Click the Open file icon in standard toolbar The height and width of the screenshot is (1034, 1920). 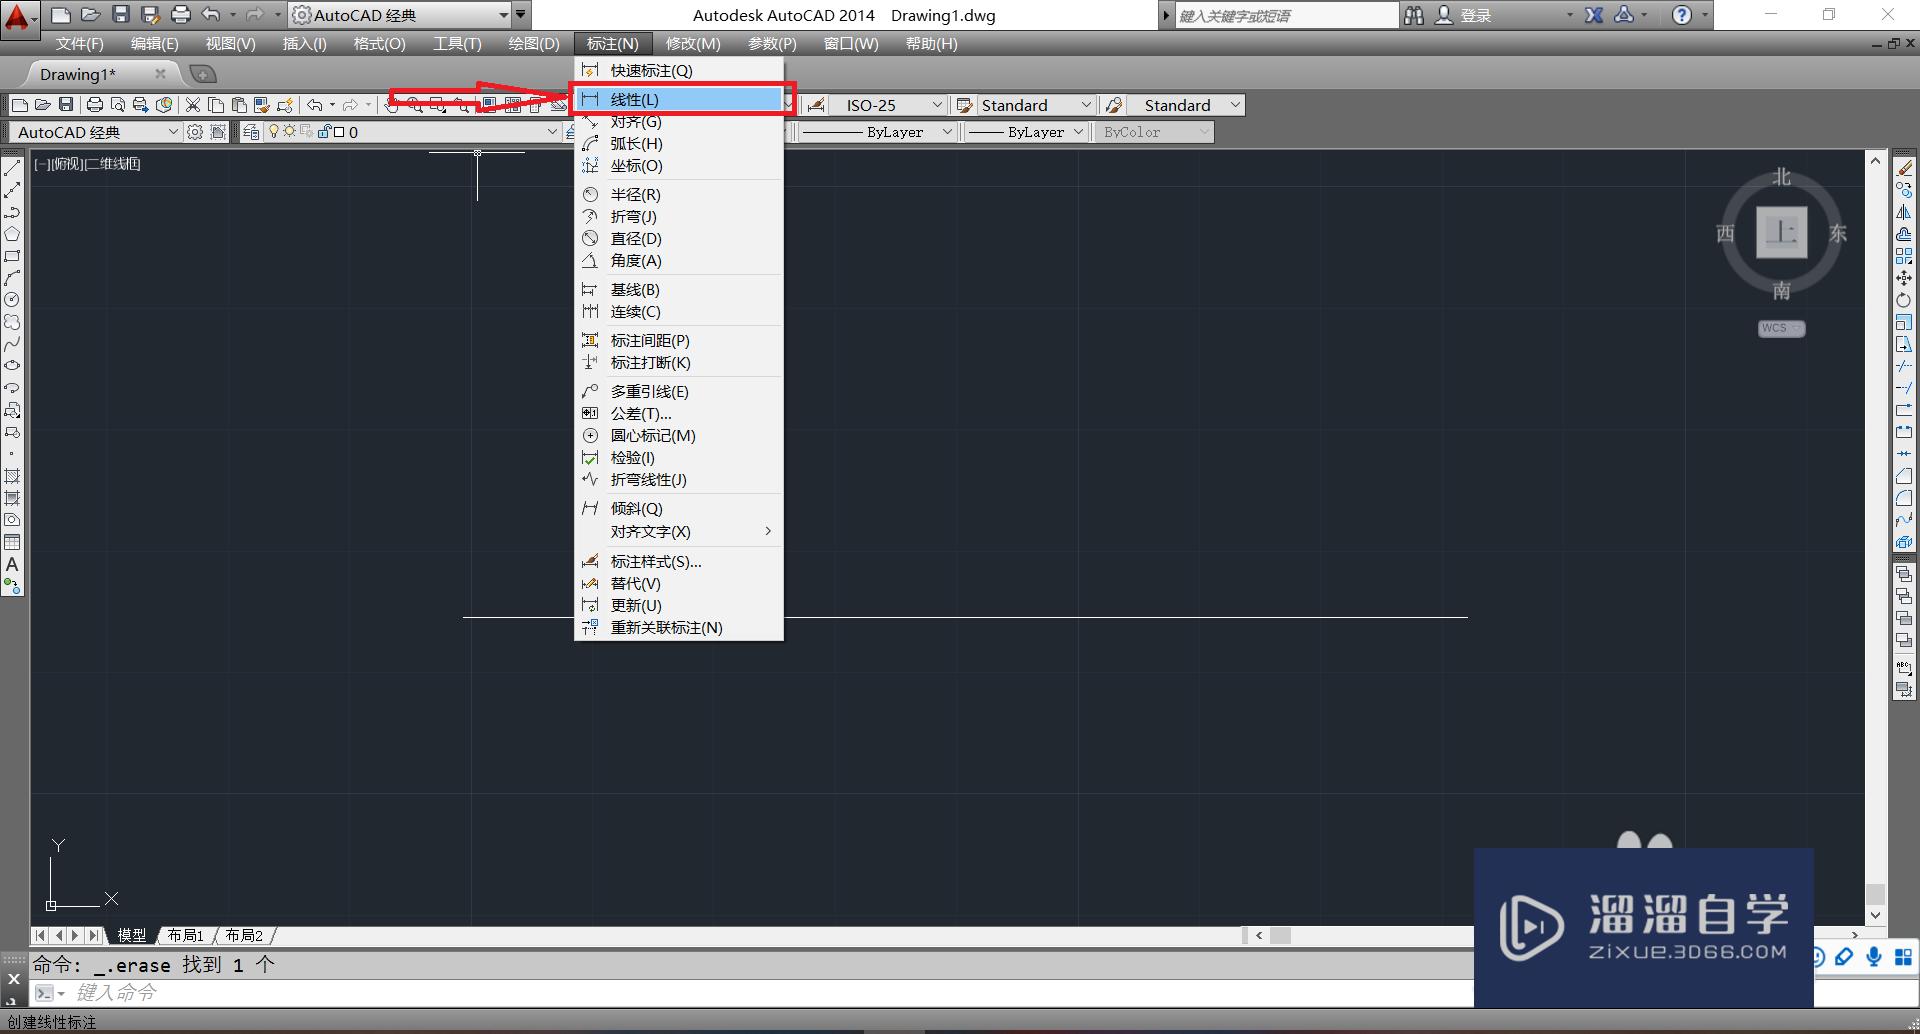point(43,105)
